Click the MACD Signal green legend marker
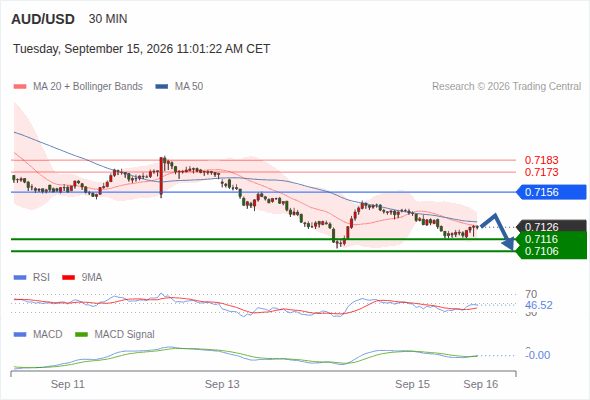The height and width of the screenshot is (400, 590). click(82, 334)
